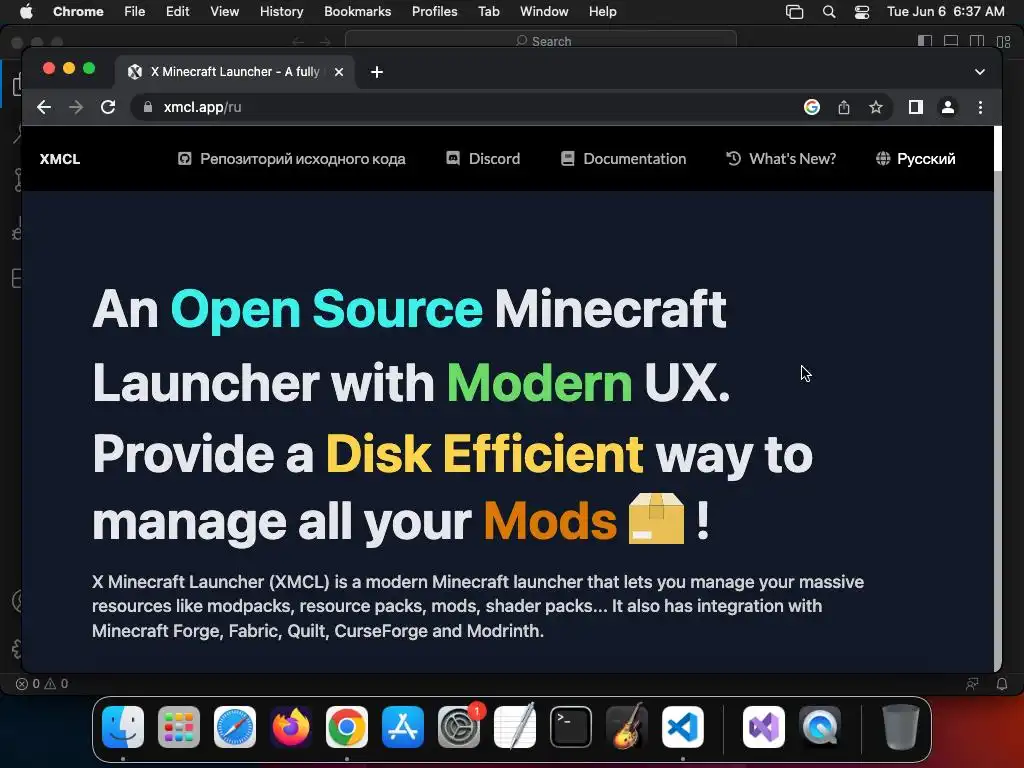Image resolution: width=1024 pixels, height=768 pixels.
Task: Toggle VS Code primary sidebar layout icon
Action: [x=925, y=41]
